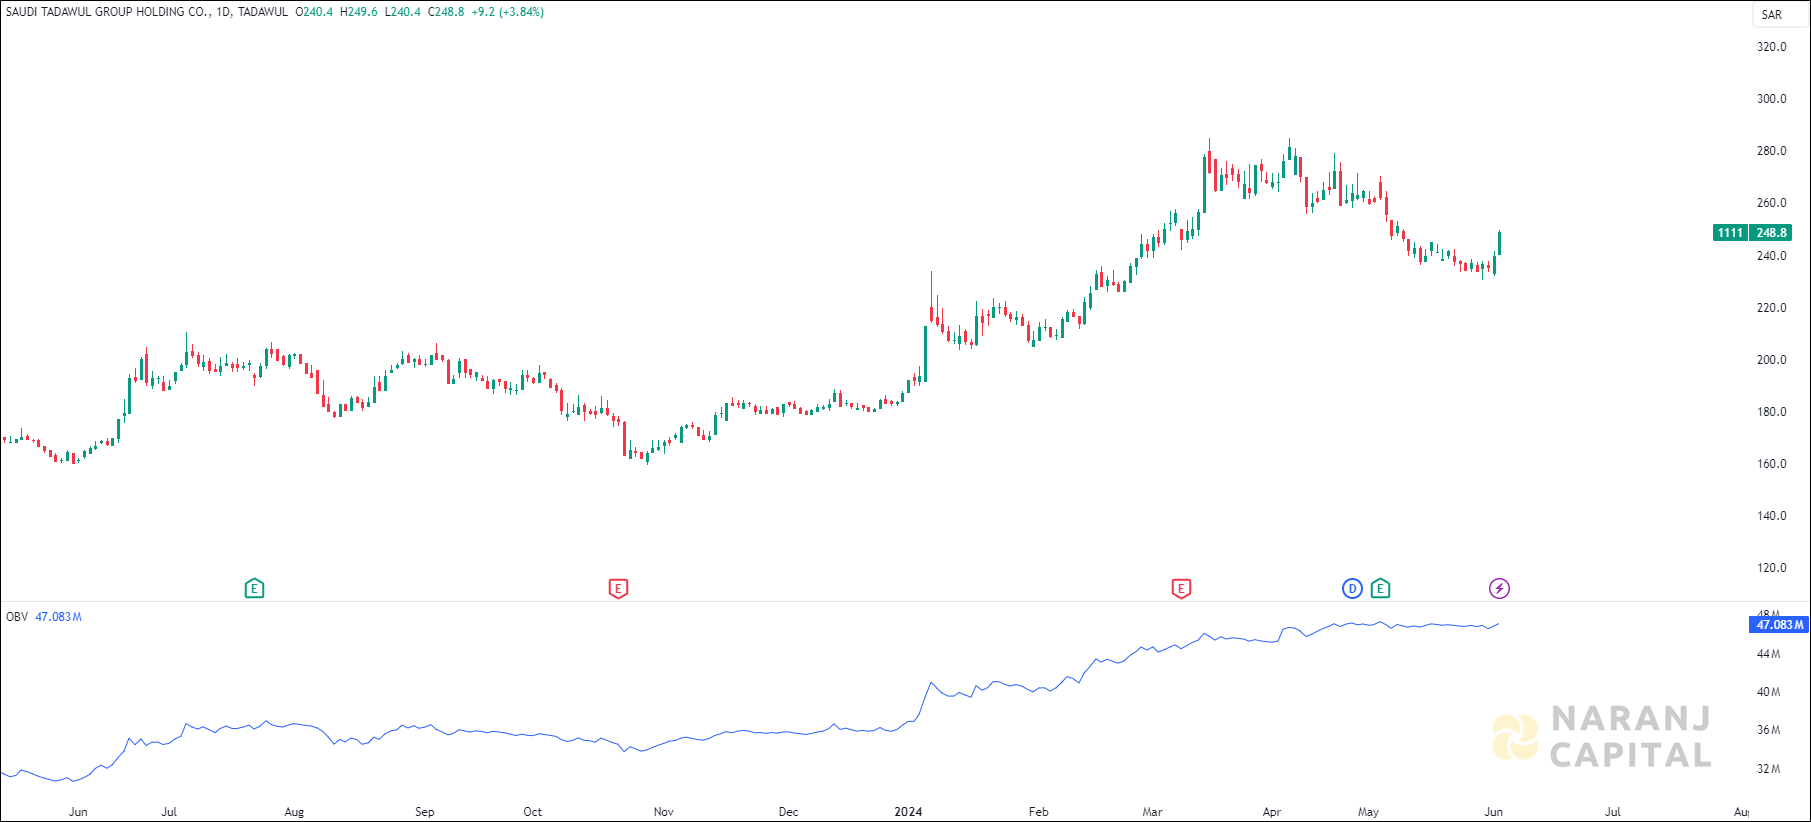Click the 280.0 price axis label
Screen dimensions: 1811x822
pos(1771,151)
